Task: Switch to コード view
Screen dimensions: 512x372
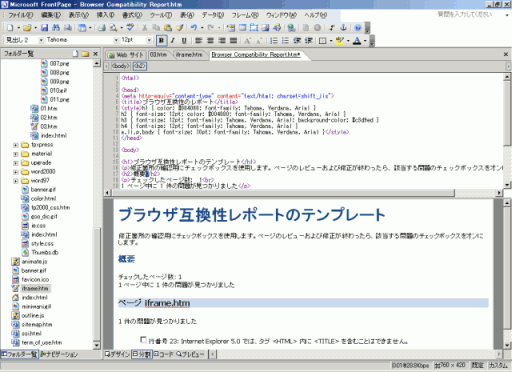Action: coord(163,354)
